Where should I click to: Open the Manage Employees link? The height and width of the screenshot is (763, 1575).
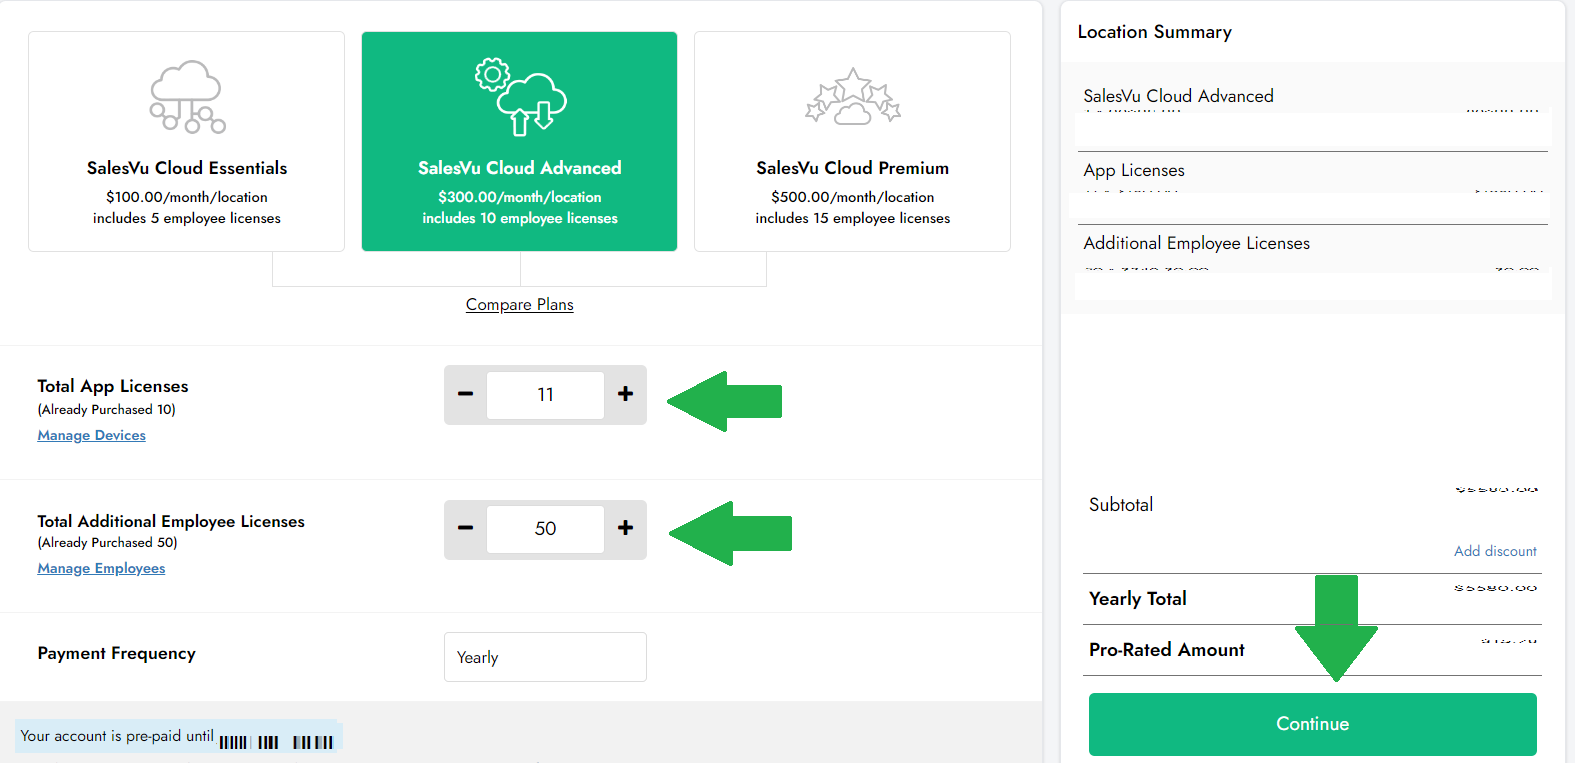pyautogui.click(x=101, y=568)
